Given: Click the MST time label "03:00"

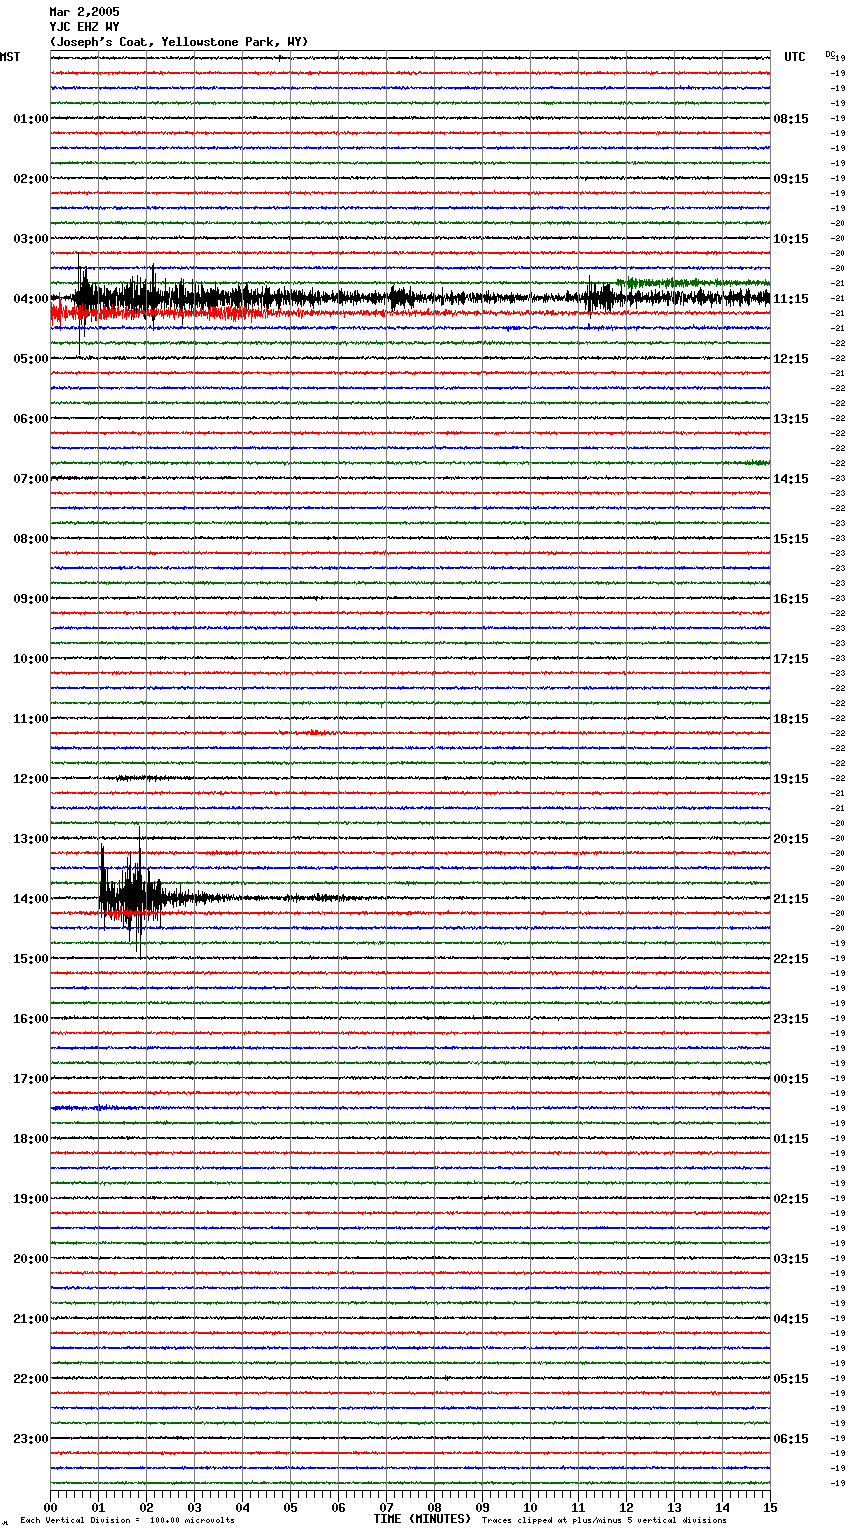Looking at the screenshot, I should point(31,239).
